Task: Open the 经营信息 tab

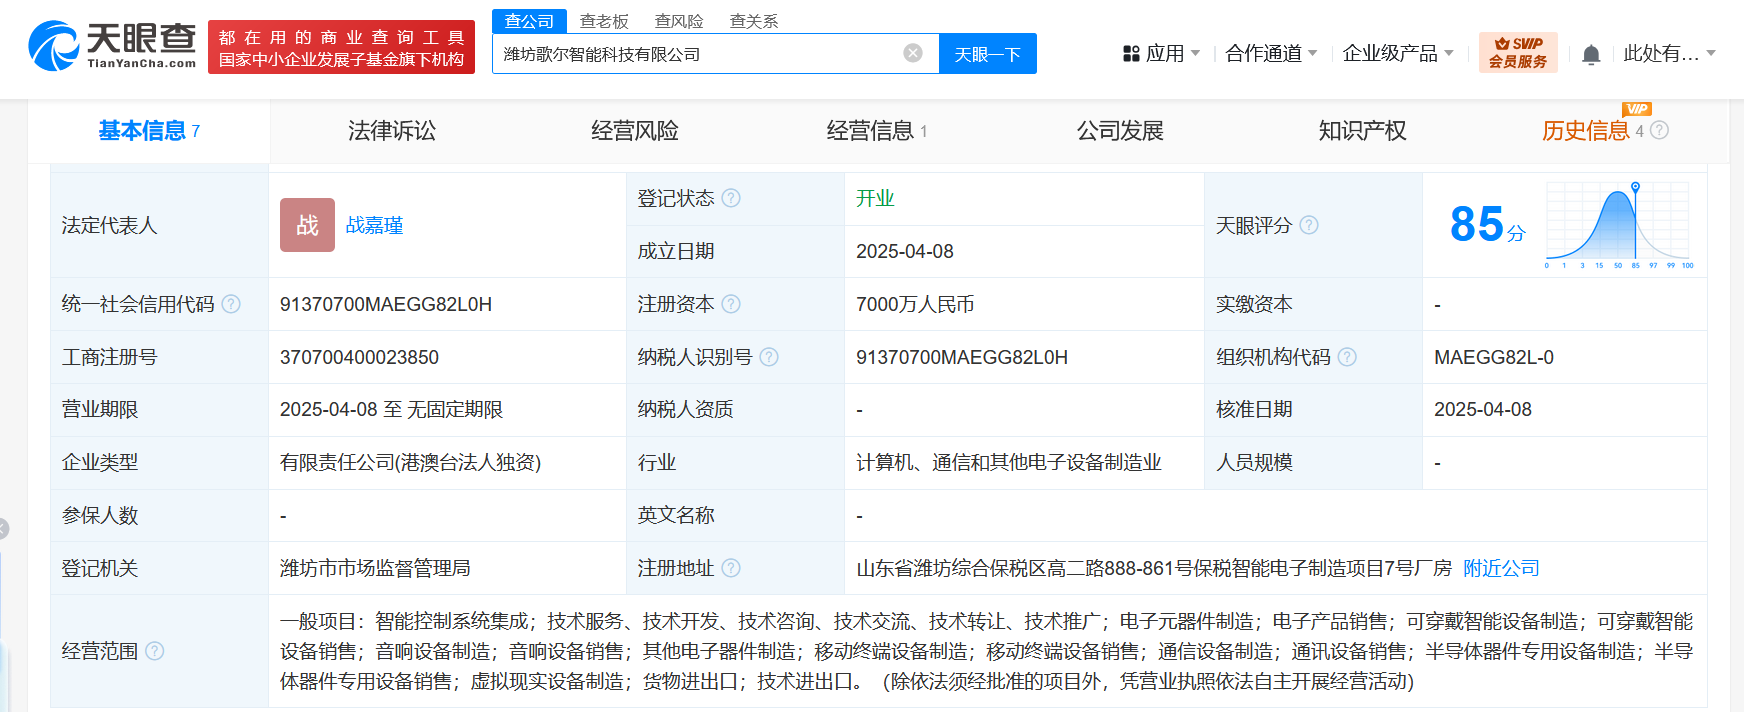Action: [877, 131]
